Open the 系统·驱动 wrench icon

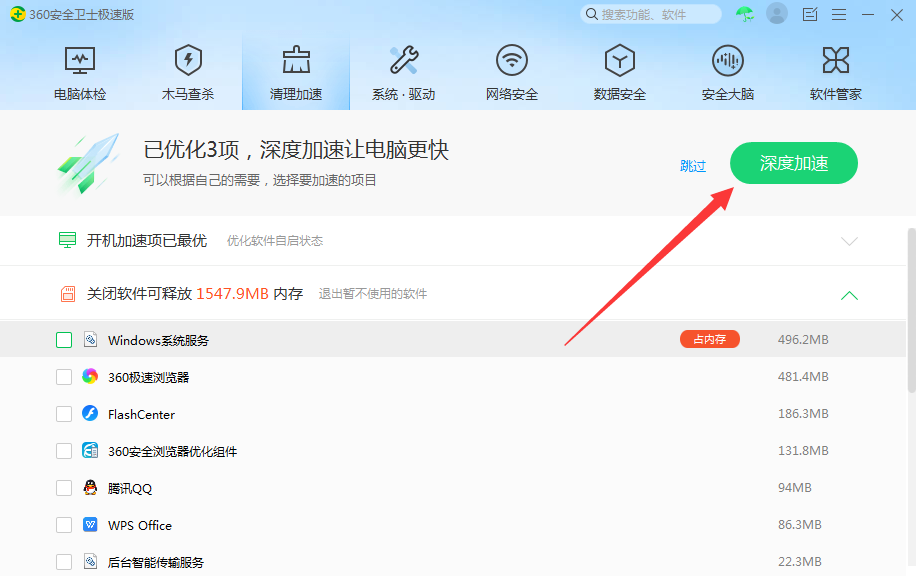[404, 60]
